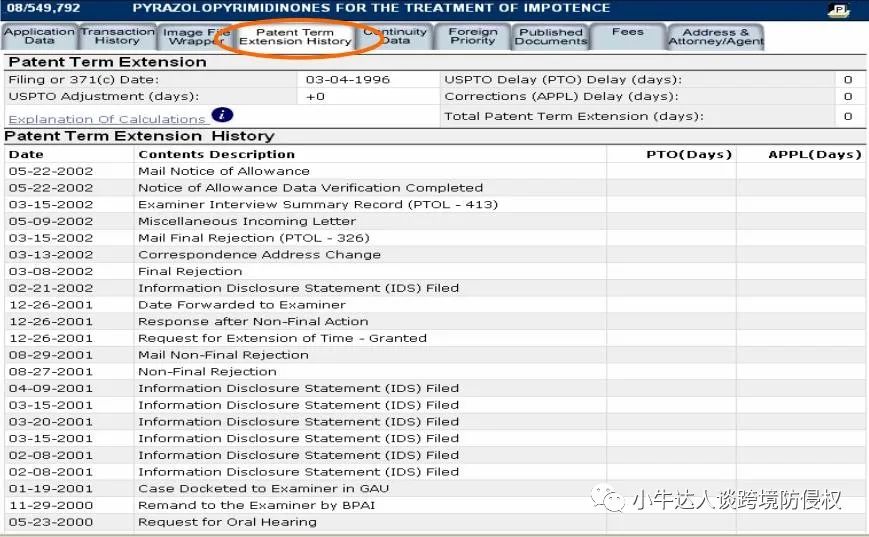Image resolution: width=869 pixels, height=537 pixels.
Task: Open the Explanation Of Calculations link
Action: point(107,119)
